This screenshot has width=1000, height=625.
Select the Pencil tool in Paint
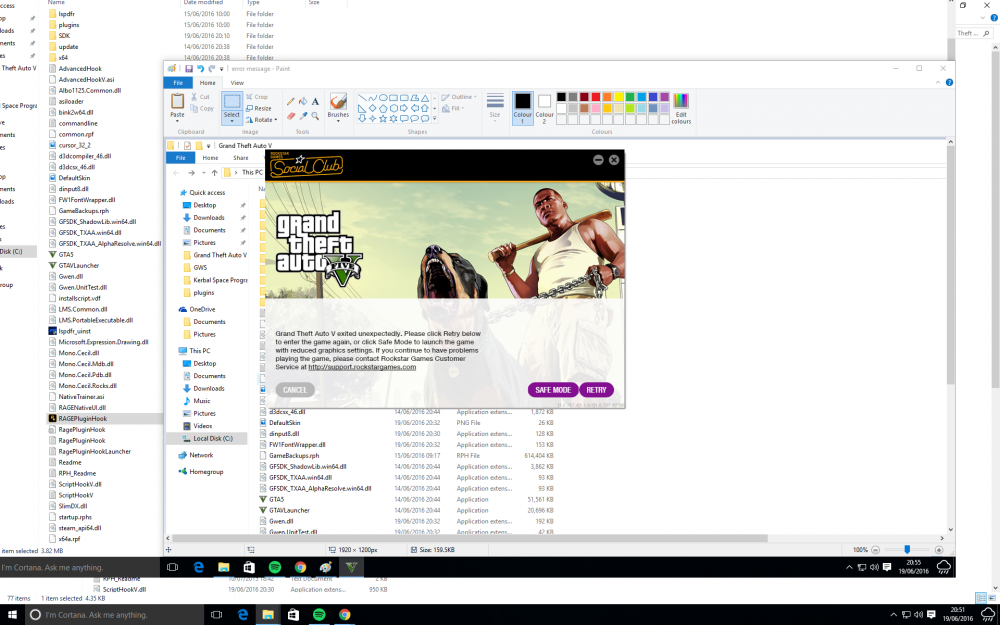point(291,101)
